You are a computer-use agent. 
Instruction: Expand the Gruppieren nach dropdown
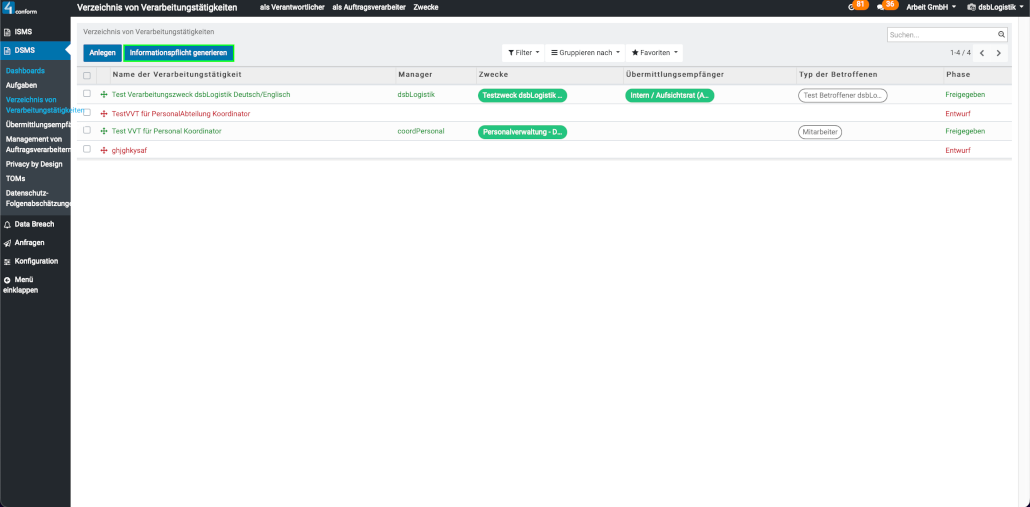pyautogui.click(x=586, y=53)
